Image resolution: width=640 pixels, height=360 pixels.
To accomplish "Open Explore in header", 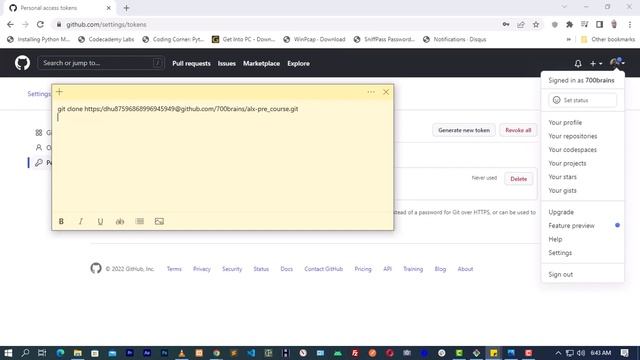I will point(298,63).
